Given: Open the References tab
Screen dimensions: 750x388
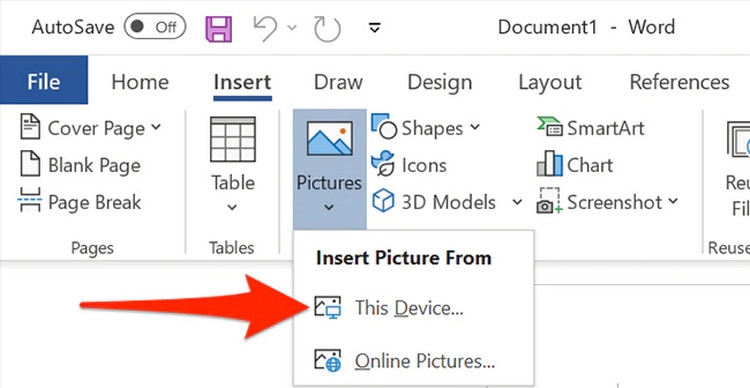Looking at the screenshot, I should [x=679, y=82].
